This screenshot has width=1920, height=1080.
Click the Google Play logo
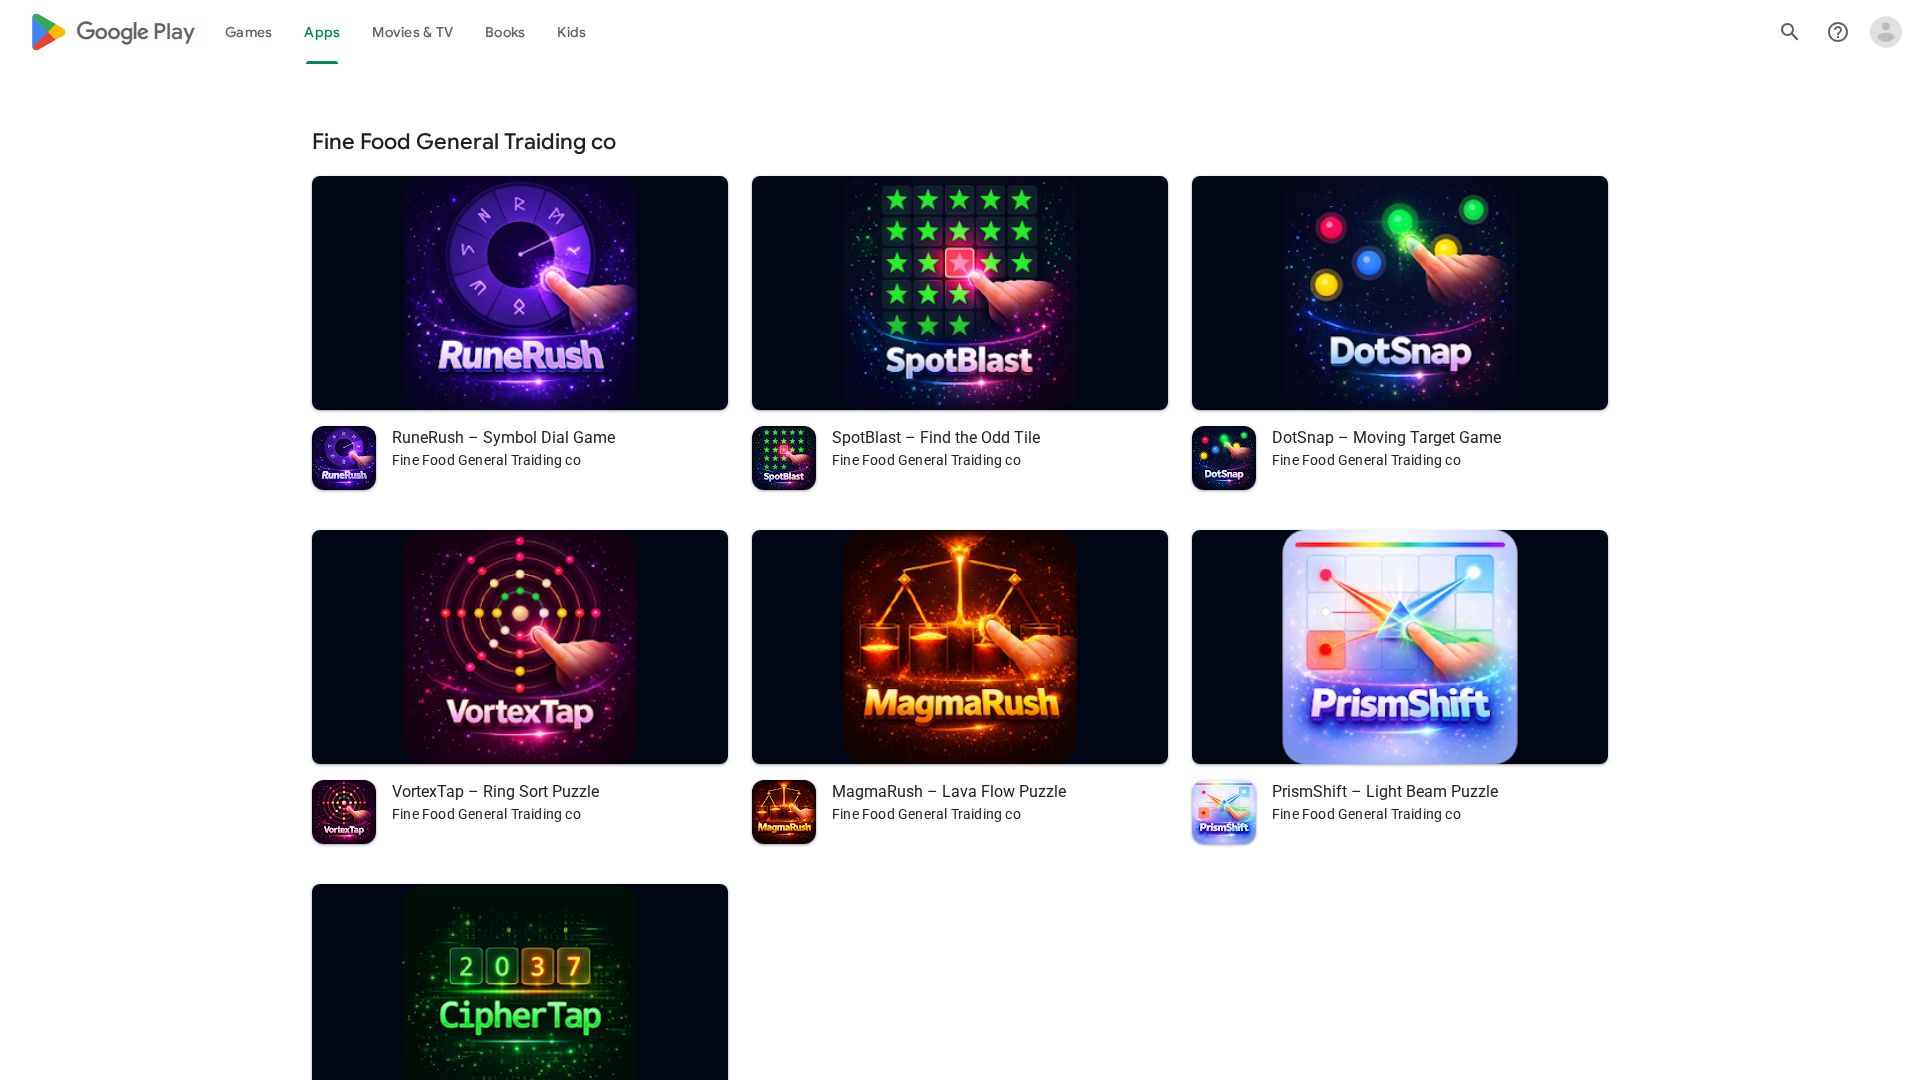click(x=112, y=32)
